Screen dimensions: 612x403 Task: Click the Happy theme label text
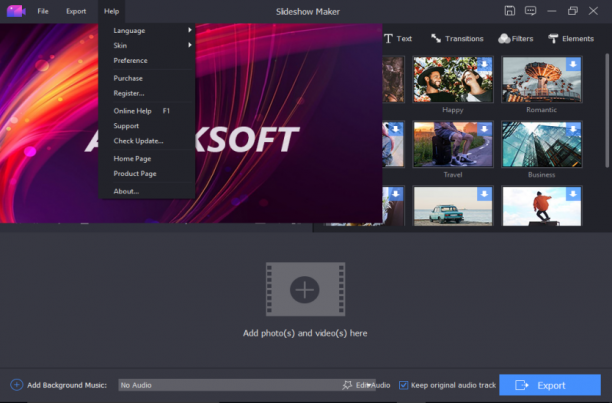pos(453,110)
